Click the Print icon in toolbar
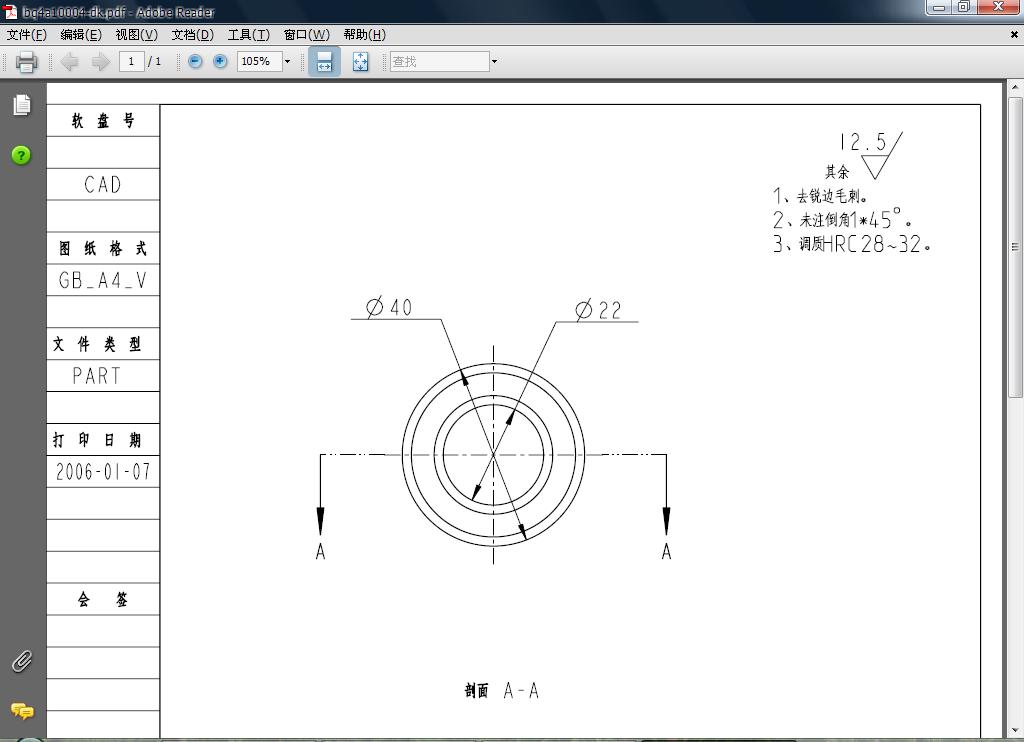The height and width of the screenshot is (742, 1024). (26, 61)
